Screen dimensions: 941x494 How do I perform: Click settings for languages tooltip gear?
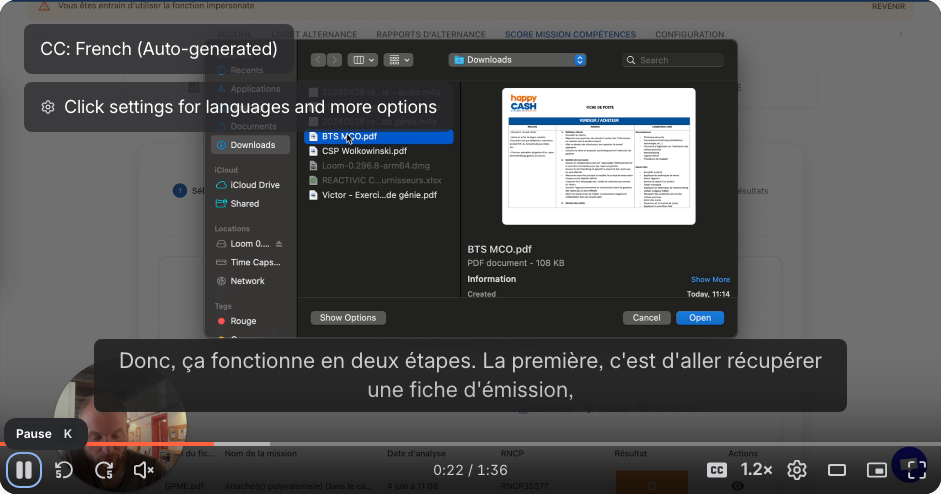tap(48, 107)
